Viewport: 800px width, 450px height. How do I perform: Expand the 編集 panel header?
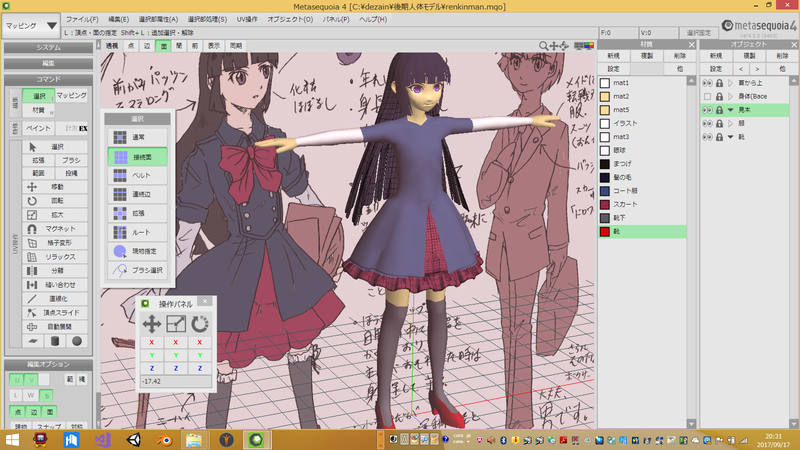(x=48, y=63)
